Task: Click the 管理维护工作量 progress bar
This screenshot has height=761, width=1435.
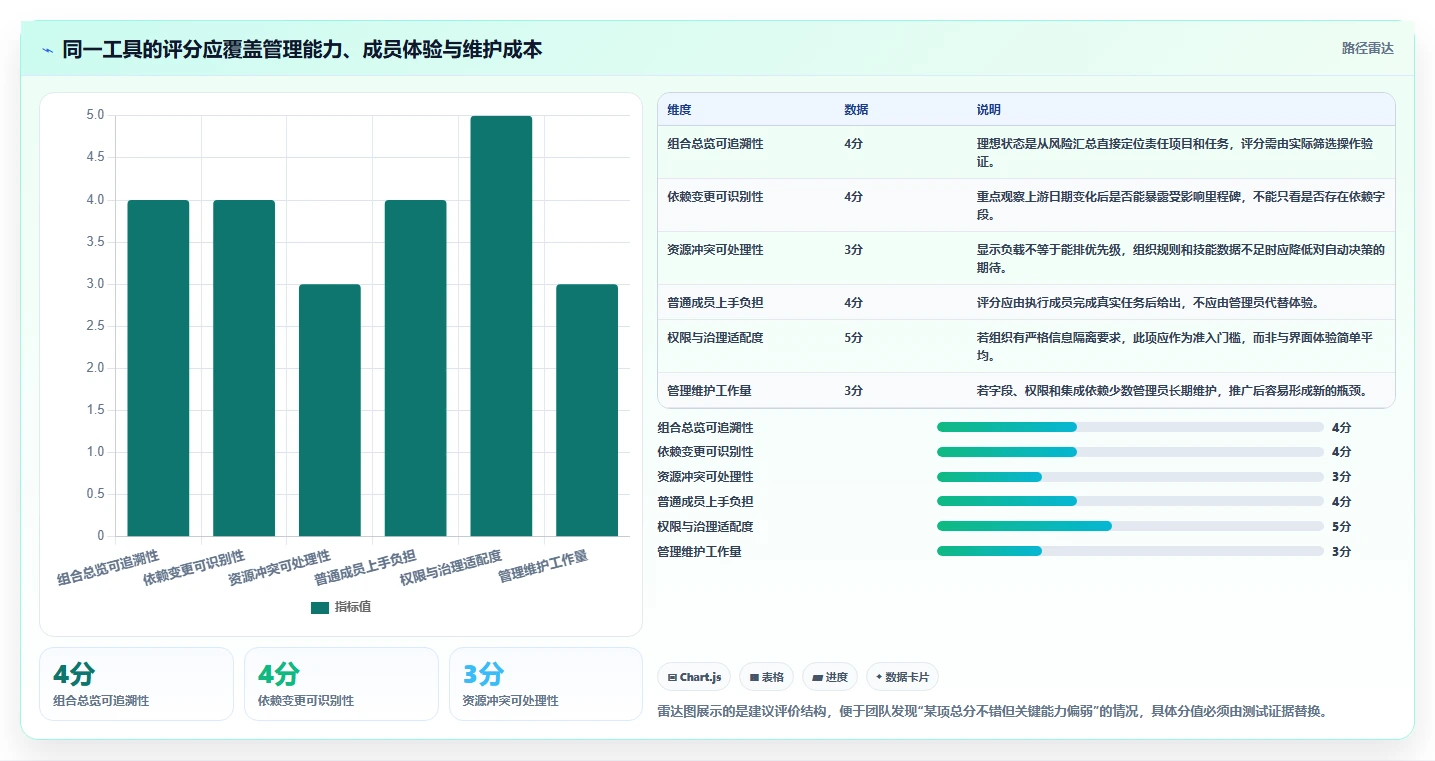Action: 1130,551
